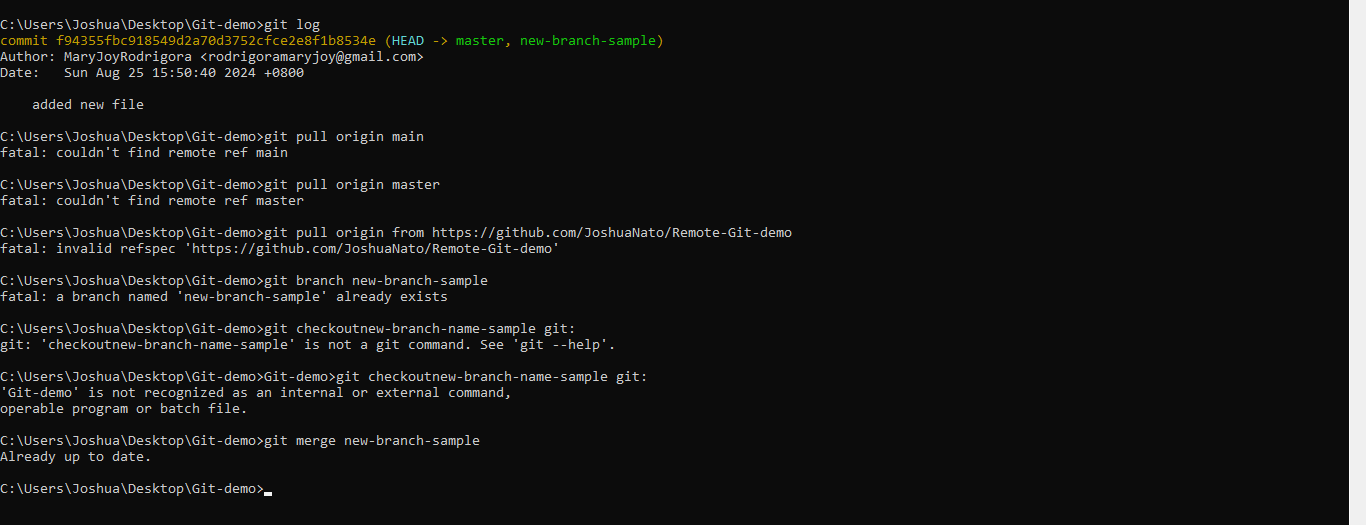This screenshot has height=525, width=1366.
Task: Select the 'Already up to date.' message
Action: point(76,457)
